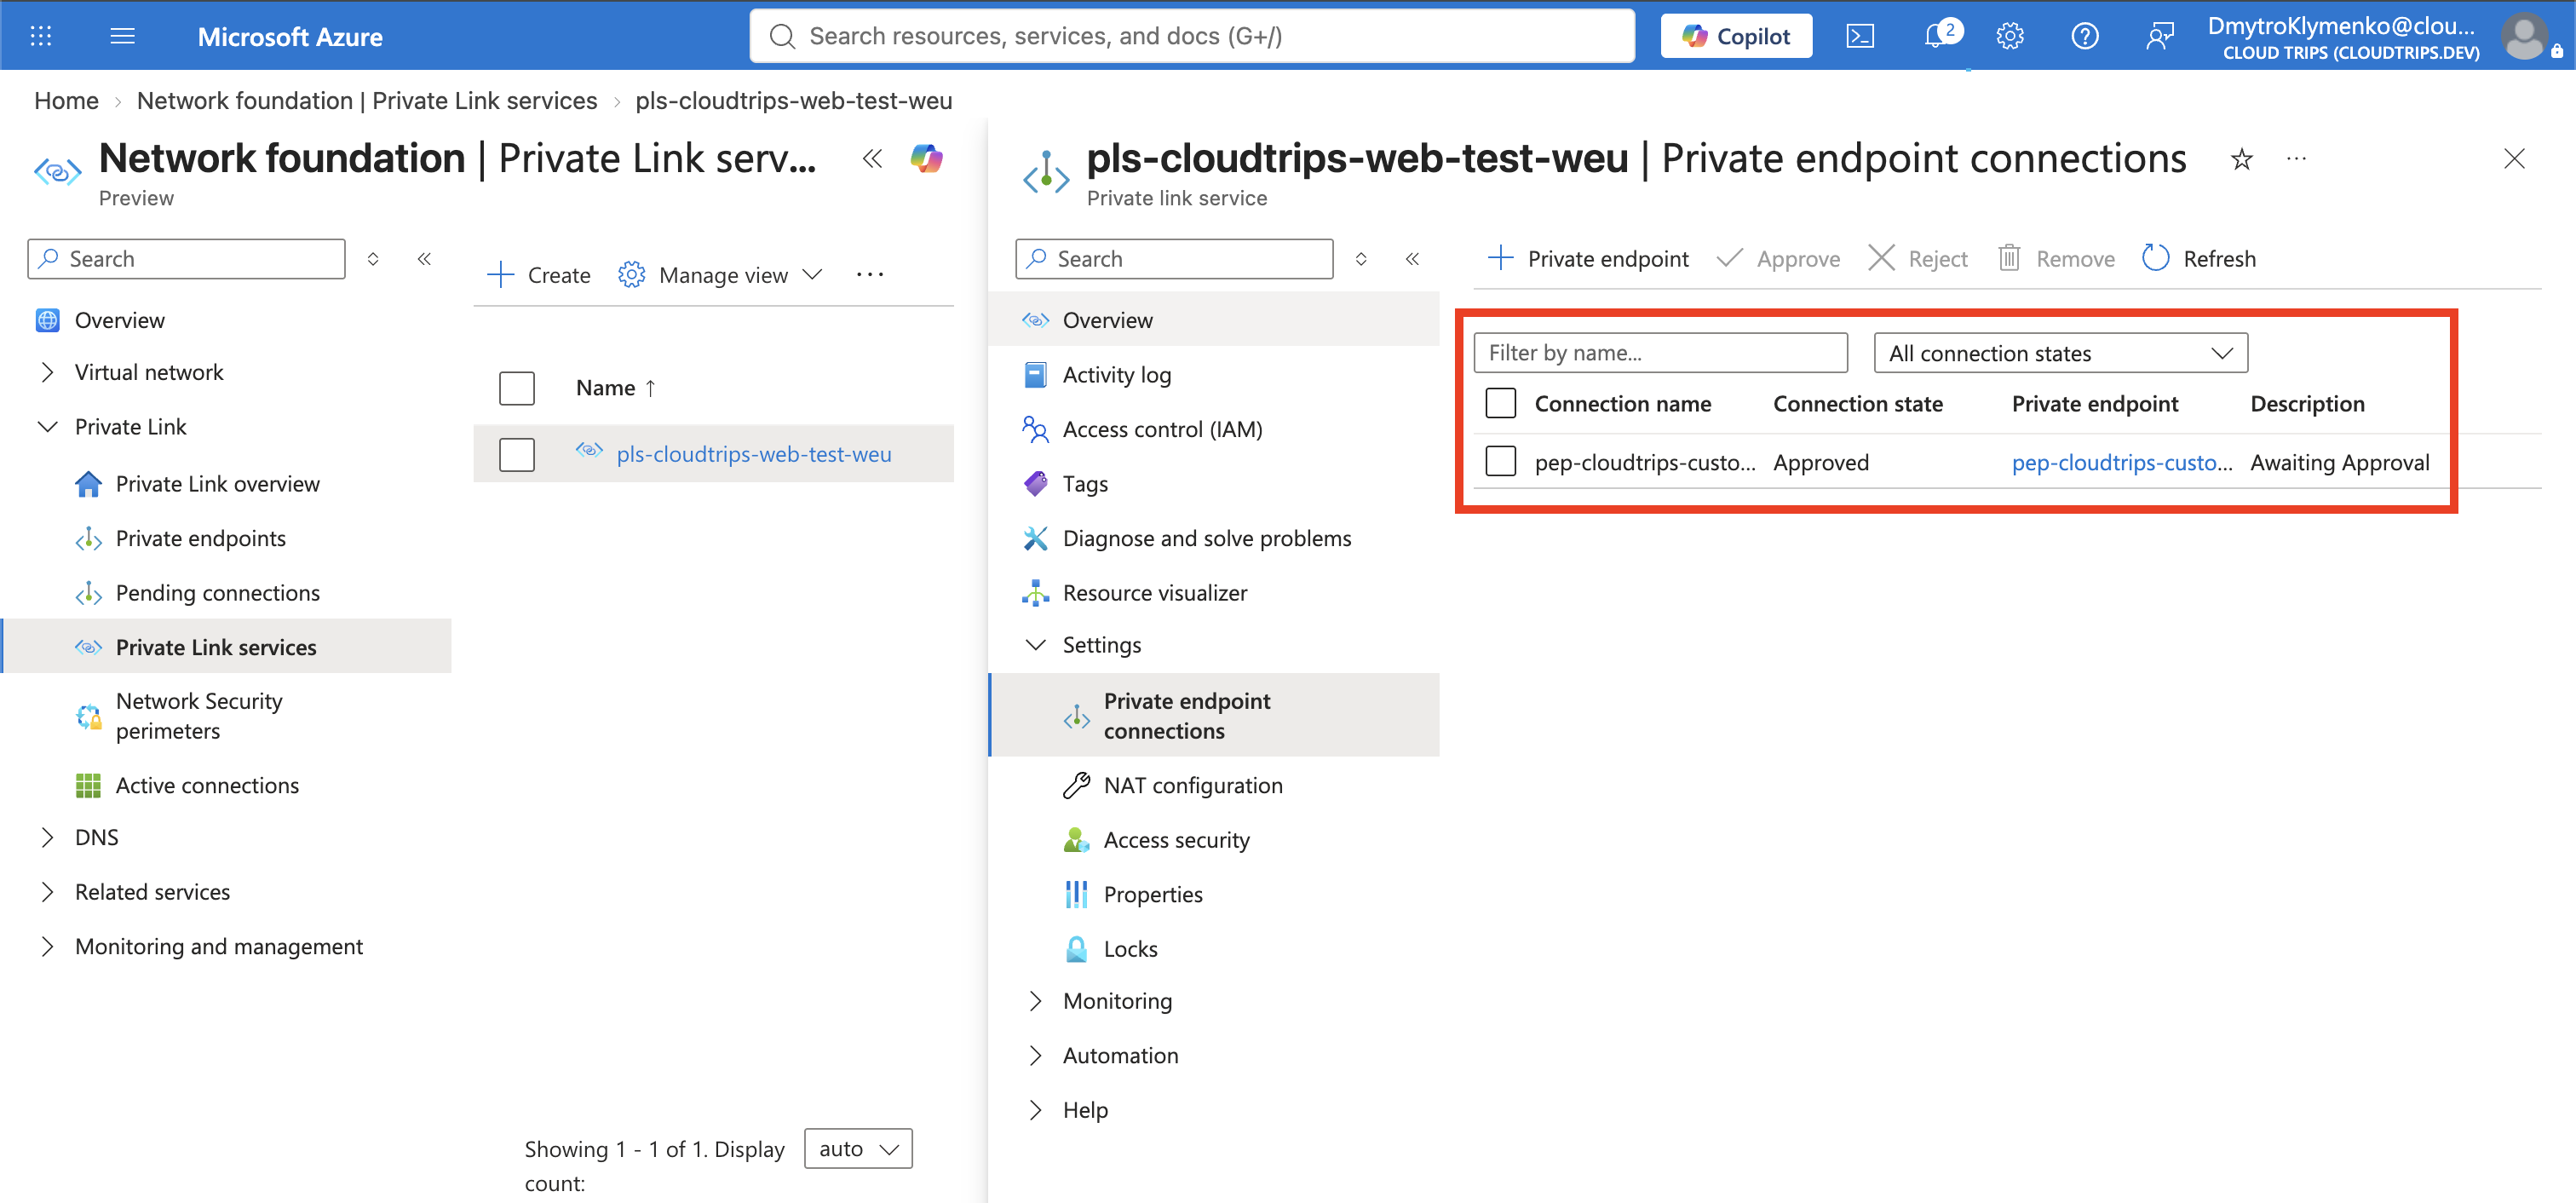2576x1203 pixels.
Task: Open pls-cloudtrips-web-test-weu link in list
Action: [753, 454]
